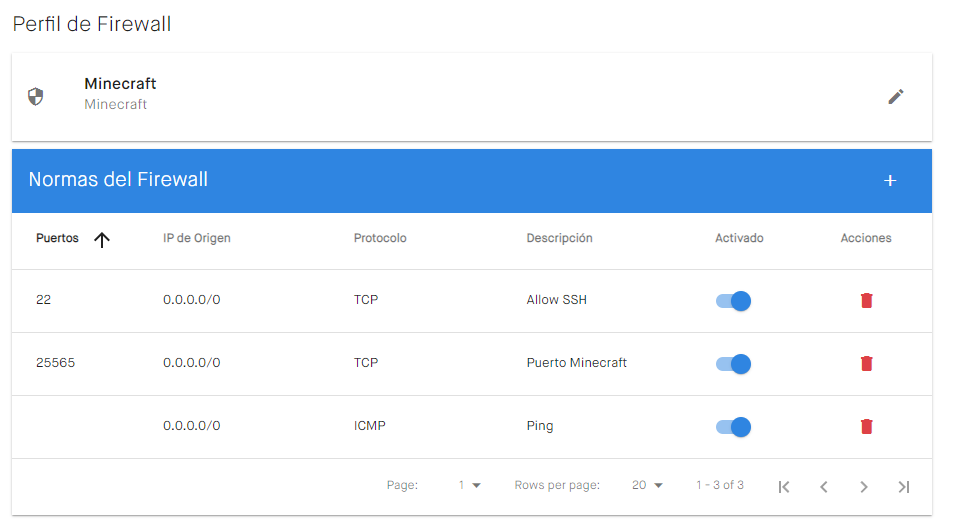This screenshot has width=955, height=526.
Task: Click the gray Minecraft profile subtitle
Action: point(115,104)
